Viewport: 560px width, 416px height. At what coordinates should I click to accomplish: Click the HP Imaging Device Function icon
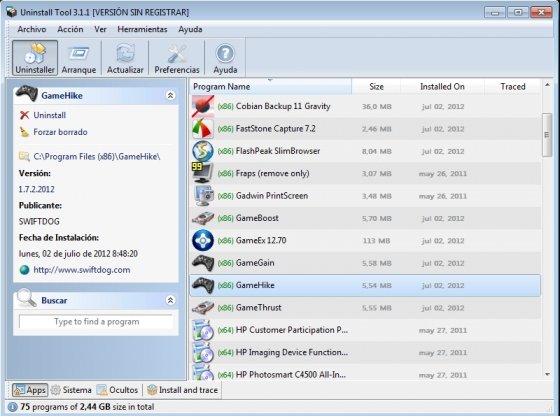pyautogui.click(x=203, y=352)
